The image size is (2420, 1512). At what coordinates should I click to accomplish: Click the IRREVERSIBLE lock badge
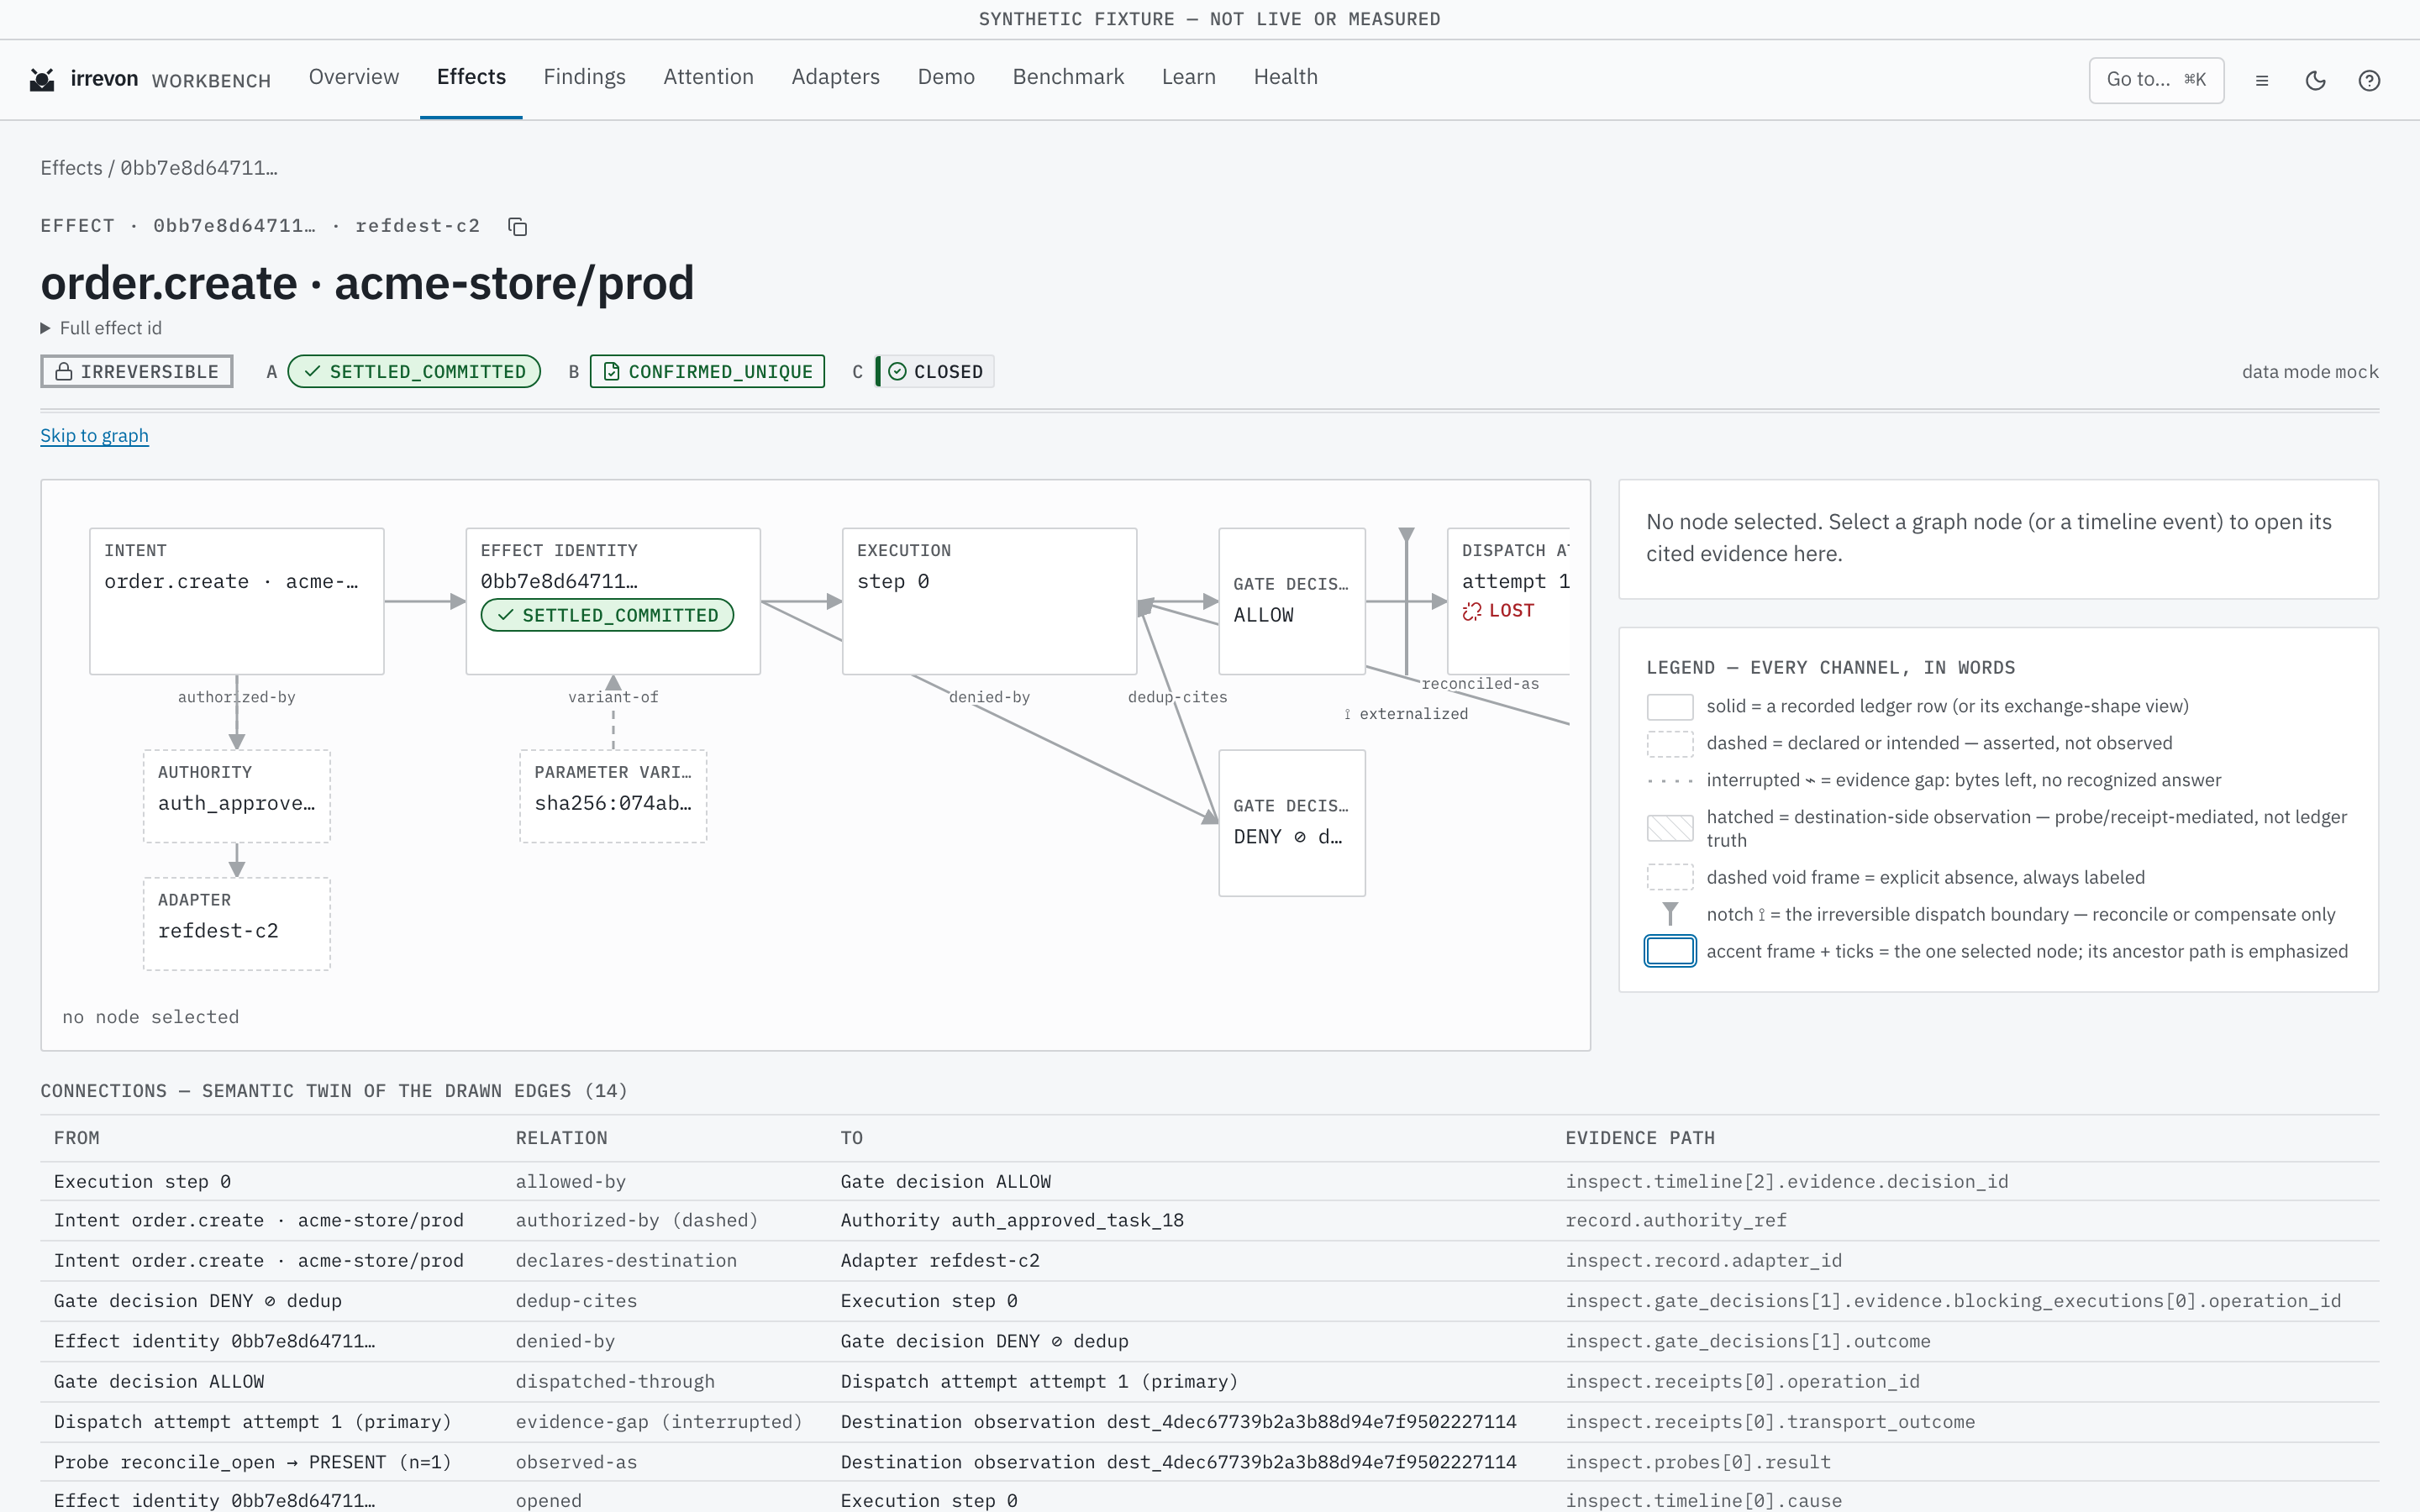pos(137,372)
